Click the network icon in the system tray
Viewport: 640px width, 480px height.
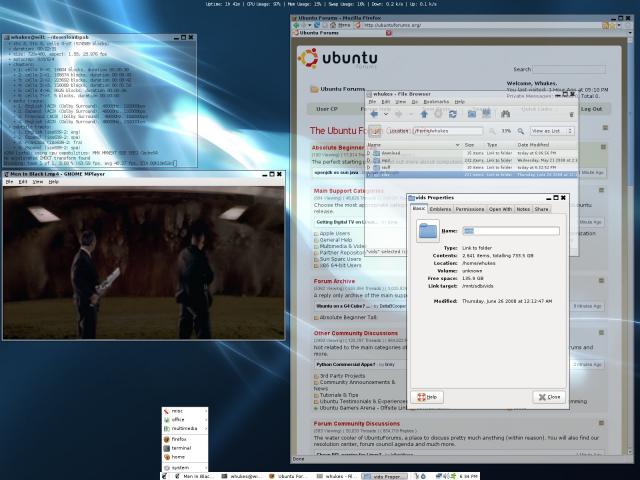(x=439, y=476)
